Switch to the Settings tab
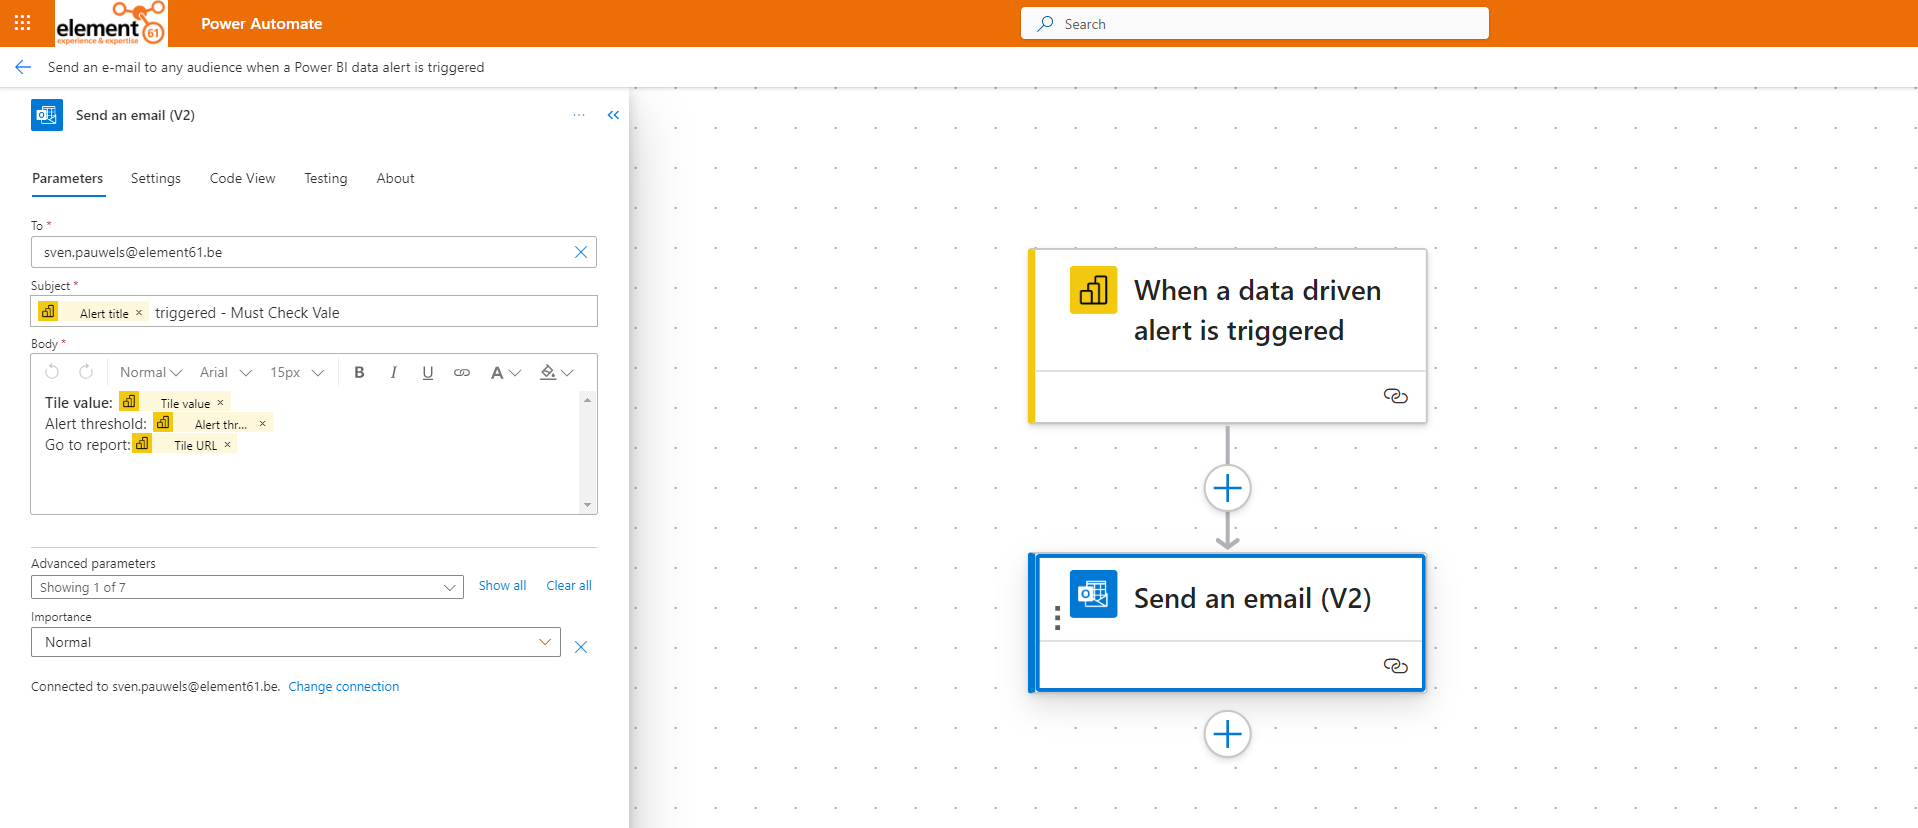This screenshot has width=1918, height=828. tap(156, 178)
